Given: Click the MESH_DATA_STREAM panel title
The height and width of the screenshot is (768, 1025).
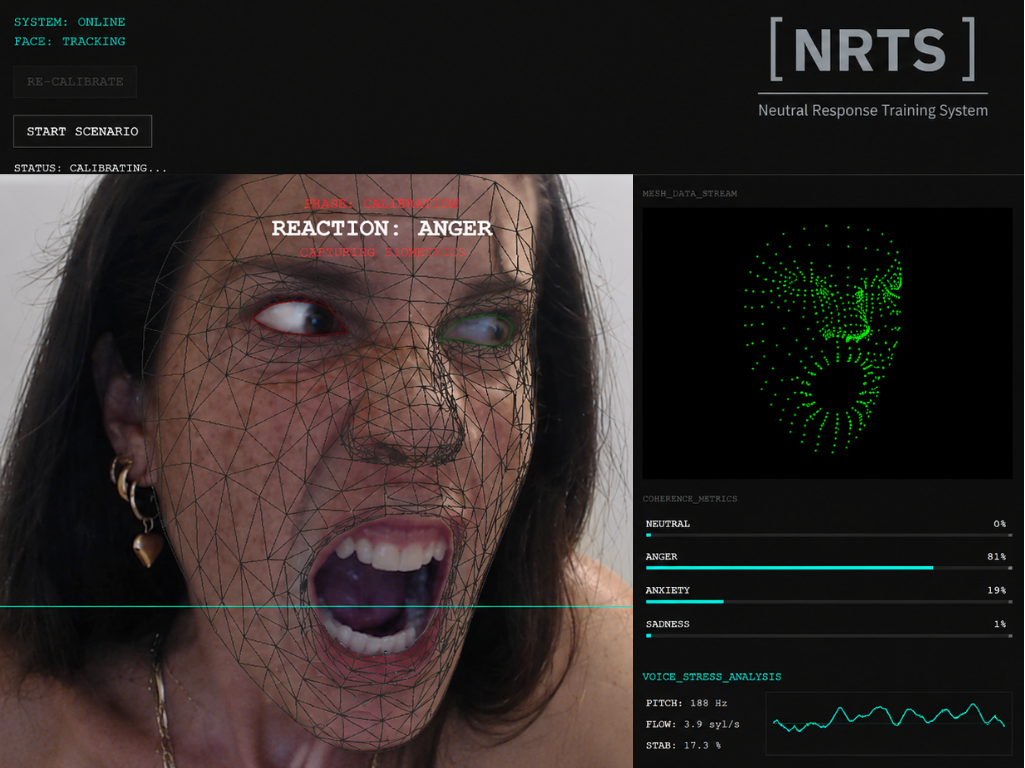Looking at the screenshot, I should click(690, 193).
